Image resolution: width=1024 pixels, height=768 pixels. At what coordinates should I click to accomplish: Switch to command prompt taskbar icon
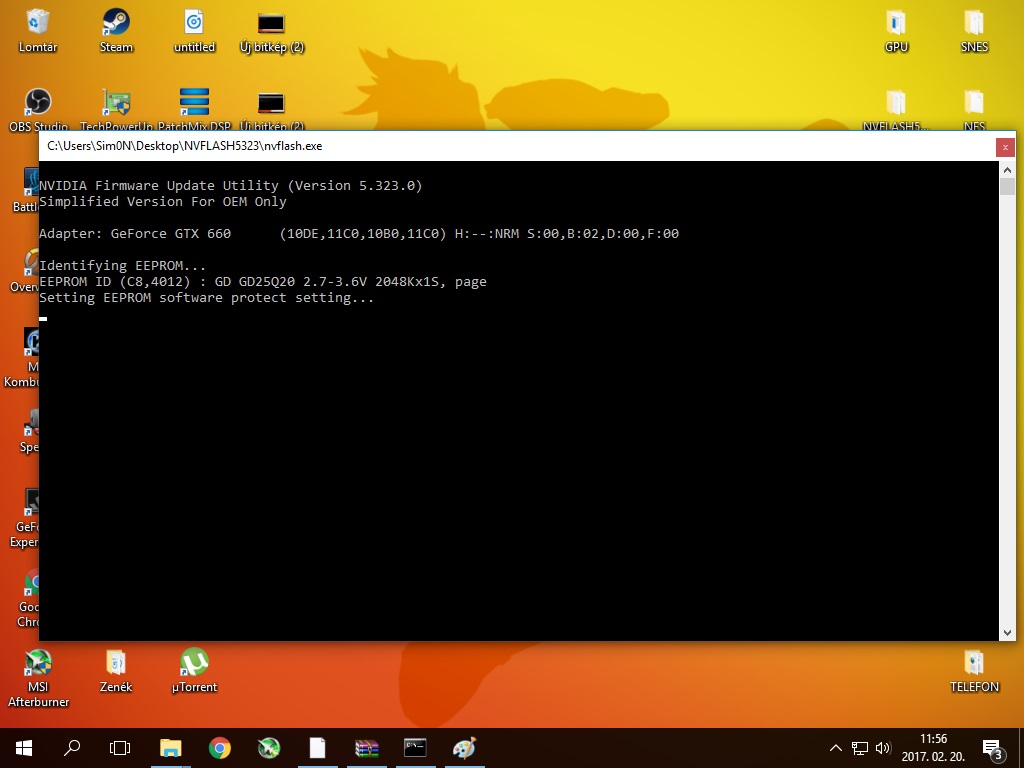click(415, 748)
